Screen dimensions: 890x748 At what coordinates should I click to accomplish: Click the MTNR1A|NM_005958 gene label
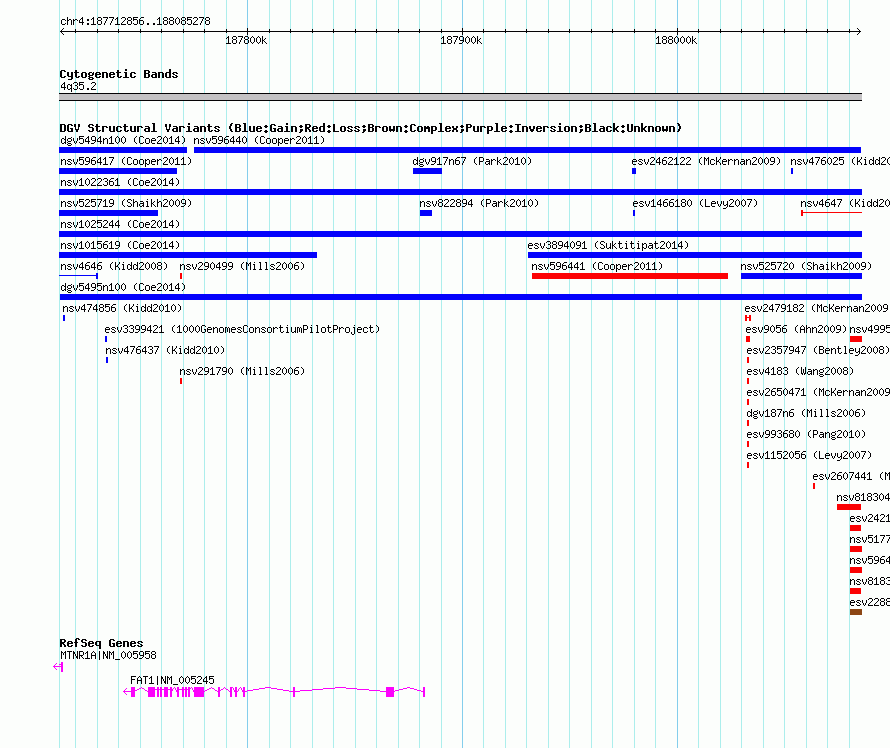tap(108, 655)
